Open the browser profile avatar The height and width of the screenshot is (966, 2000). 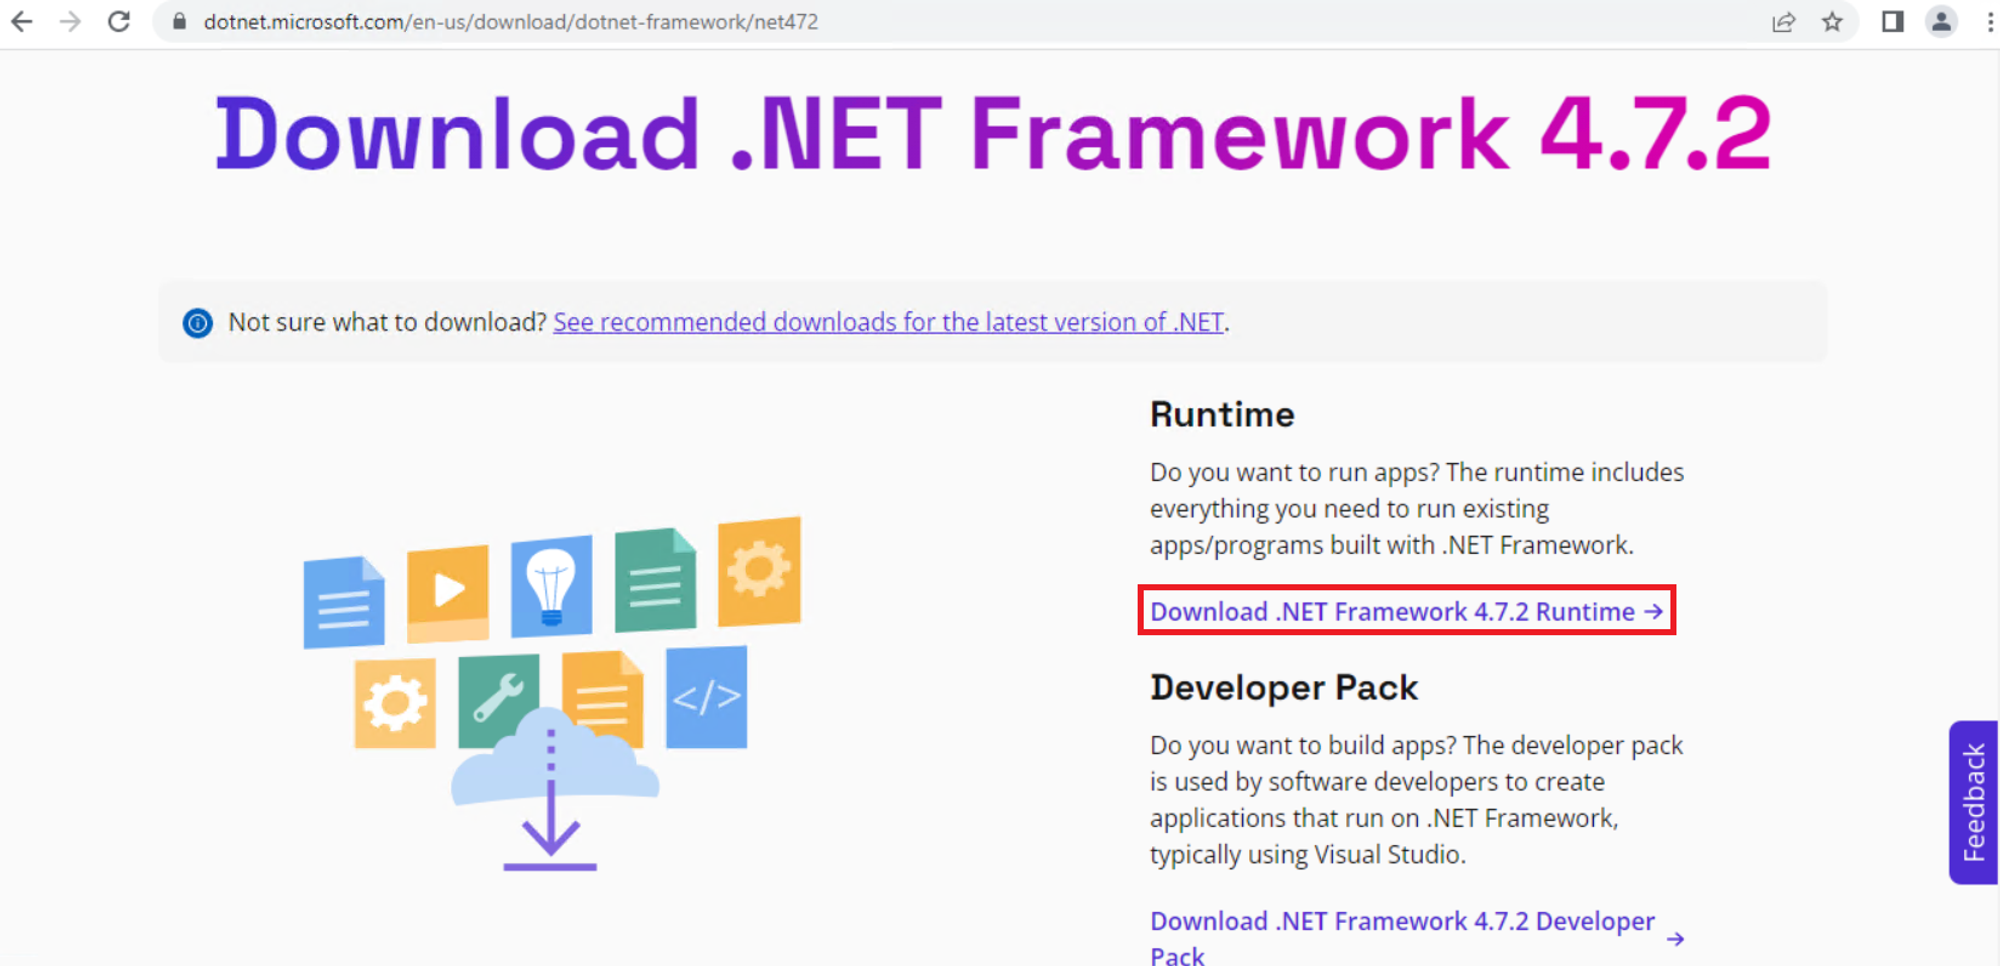click(1941, 21)
